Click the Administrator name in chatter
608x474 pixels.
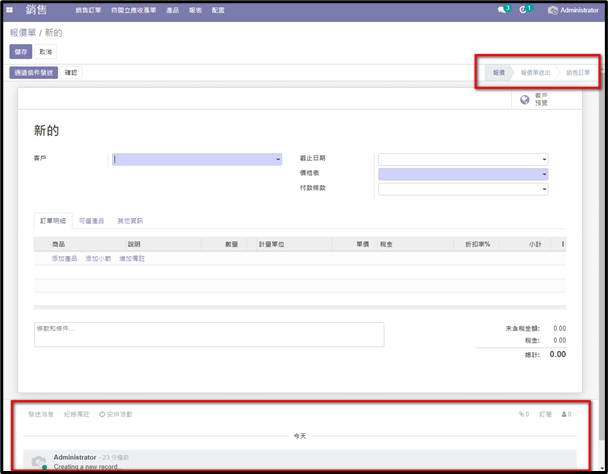[x=75, y=457]
